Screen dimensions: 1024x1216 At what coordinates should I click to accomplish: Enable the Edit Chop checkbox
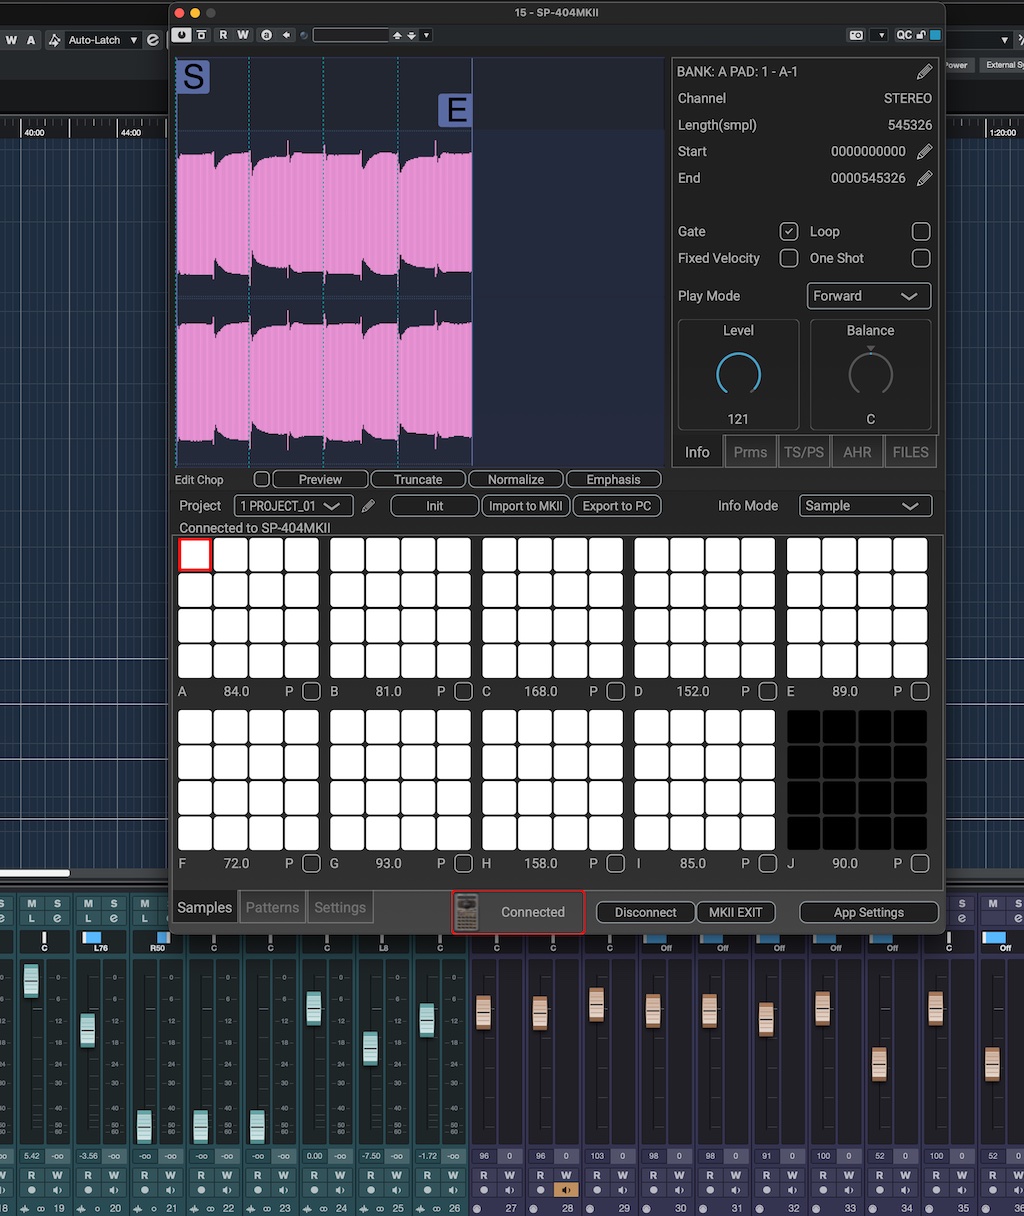click(x=262, y=479)
